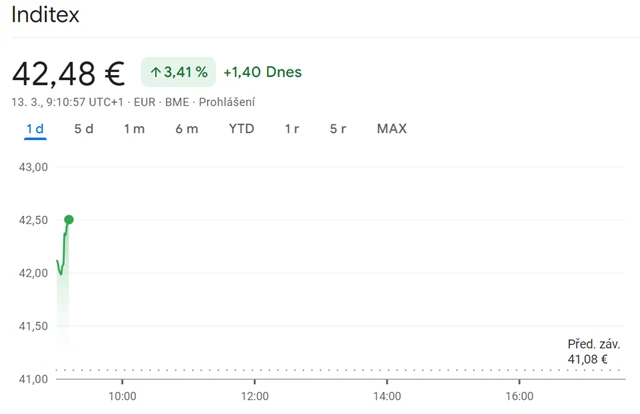640x414 pixels.
Task: Click the 12:00 time axis label
Action: (254, 396)
